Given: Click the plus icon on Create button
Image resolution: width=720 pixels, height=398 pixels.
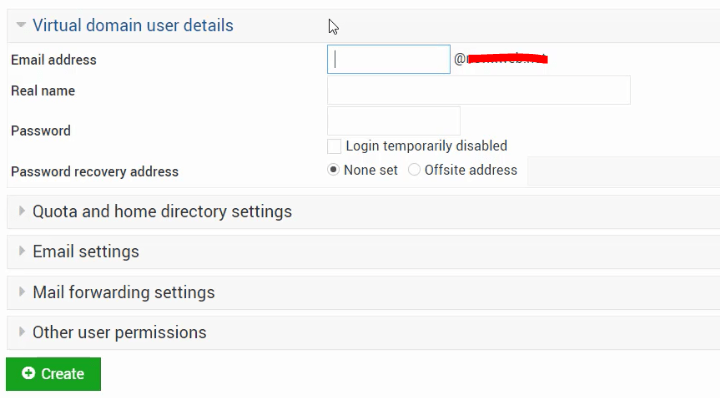Looking at the screenshot, I should pos(28,373).
